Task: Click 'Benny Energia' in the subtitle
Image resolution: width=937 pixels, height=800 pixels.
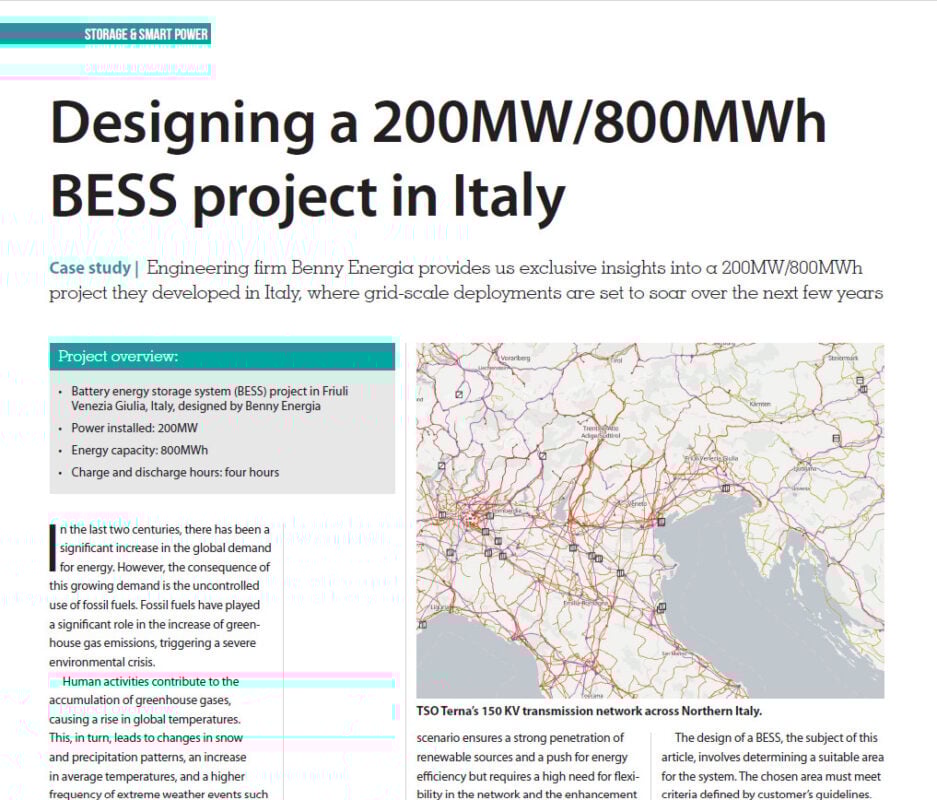Action: (x=352, y=268)
